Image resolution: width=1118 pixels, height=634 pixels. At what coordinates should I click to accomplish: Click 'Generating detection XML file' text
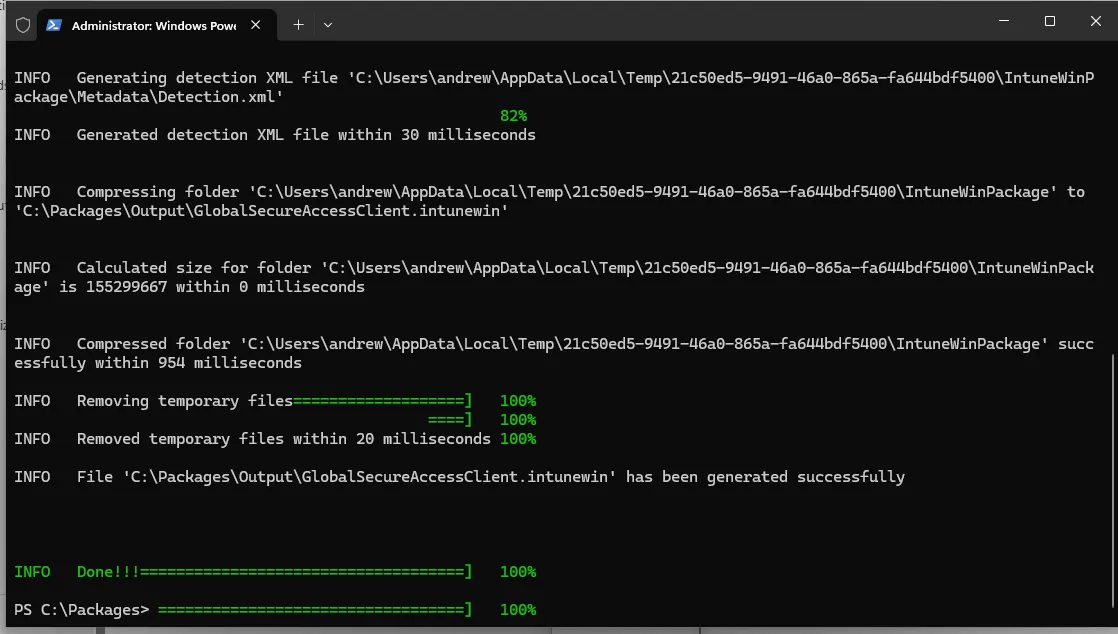pos(207,78)
